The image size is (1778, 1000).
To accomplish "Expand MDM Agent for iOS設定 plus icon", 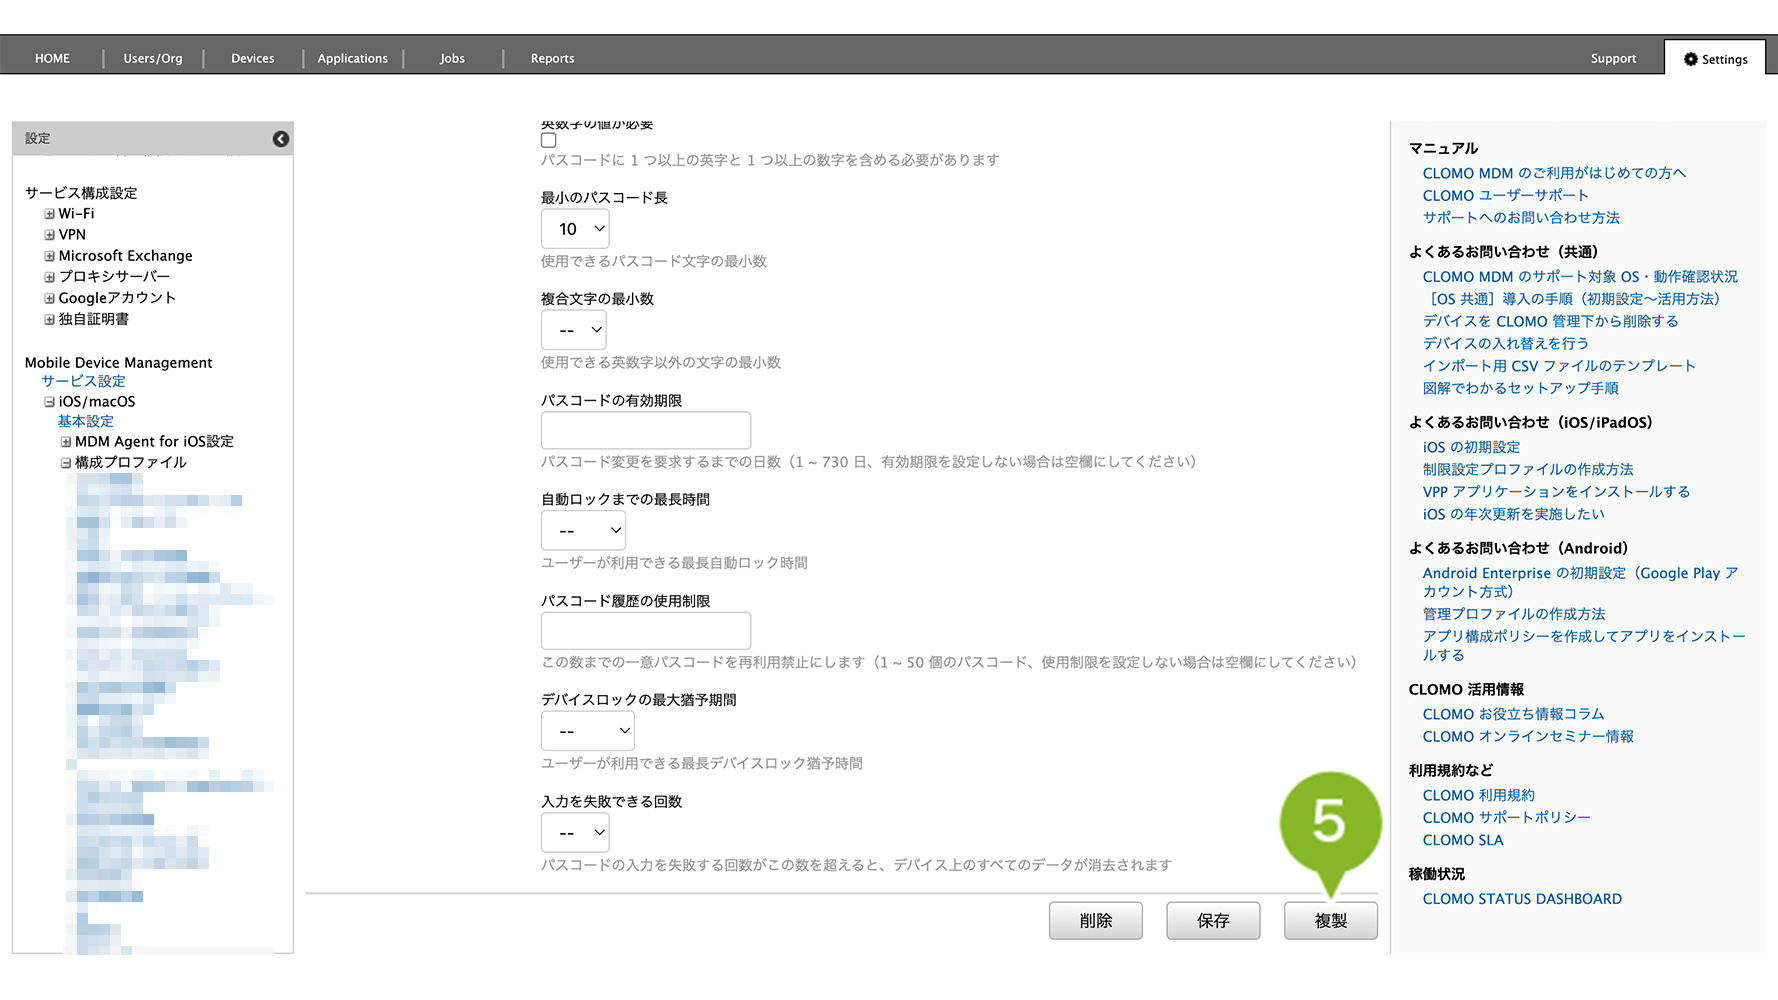I will pyautogui.click(x=66, y=442).
